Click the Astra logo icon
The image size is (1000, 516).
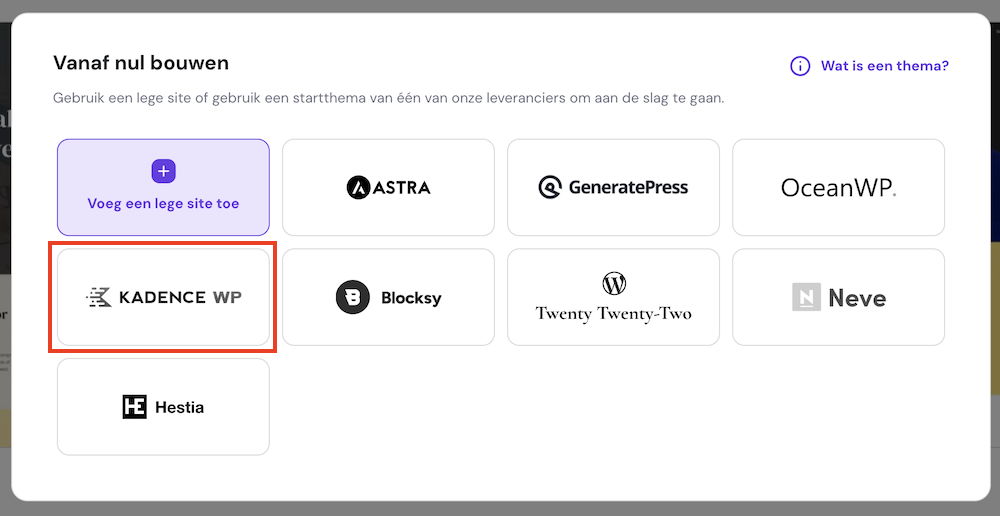[359, 187]
